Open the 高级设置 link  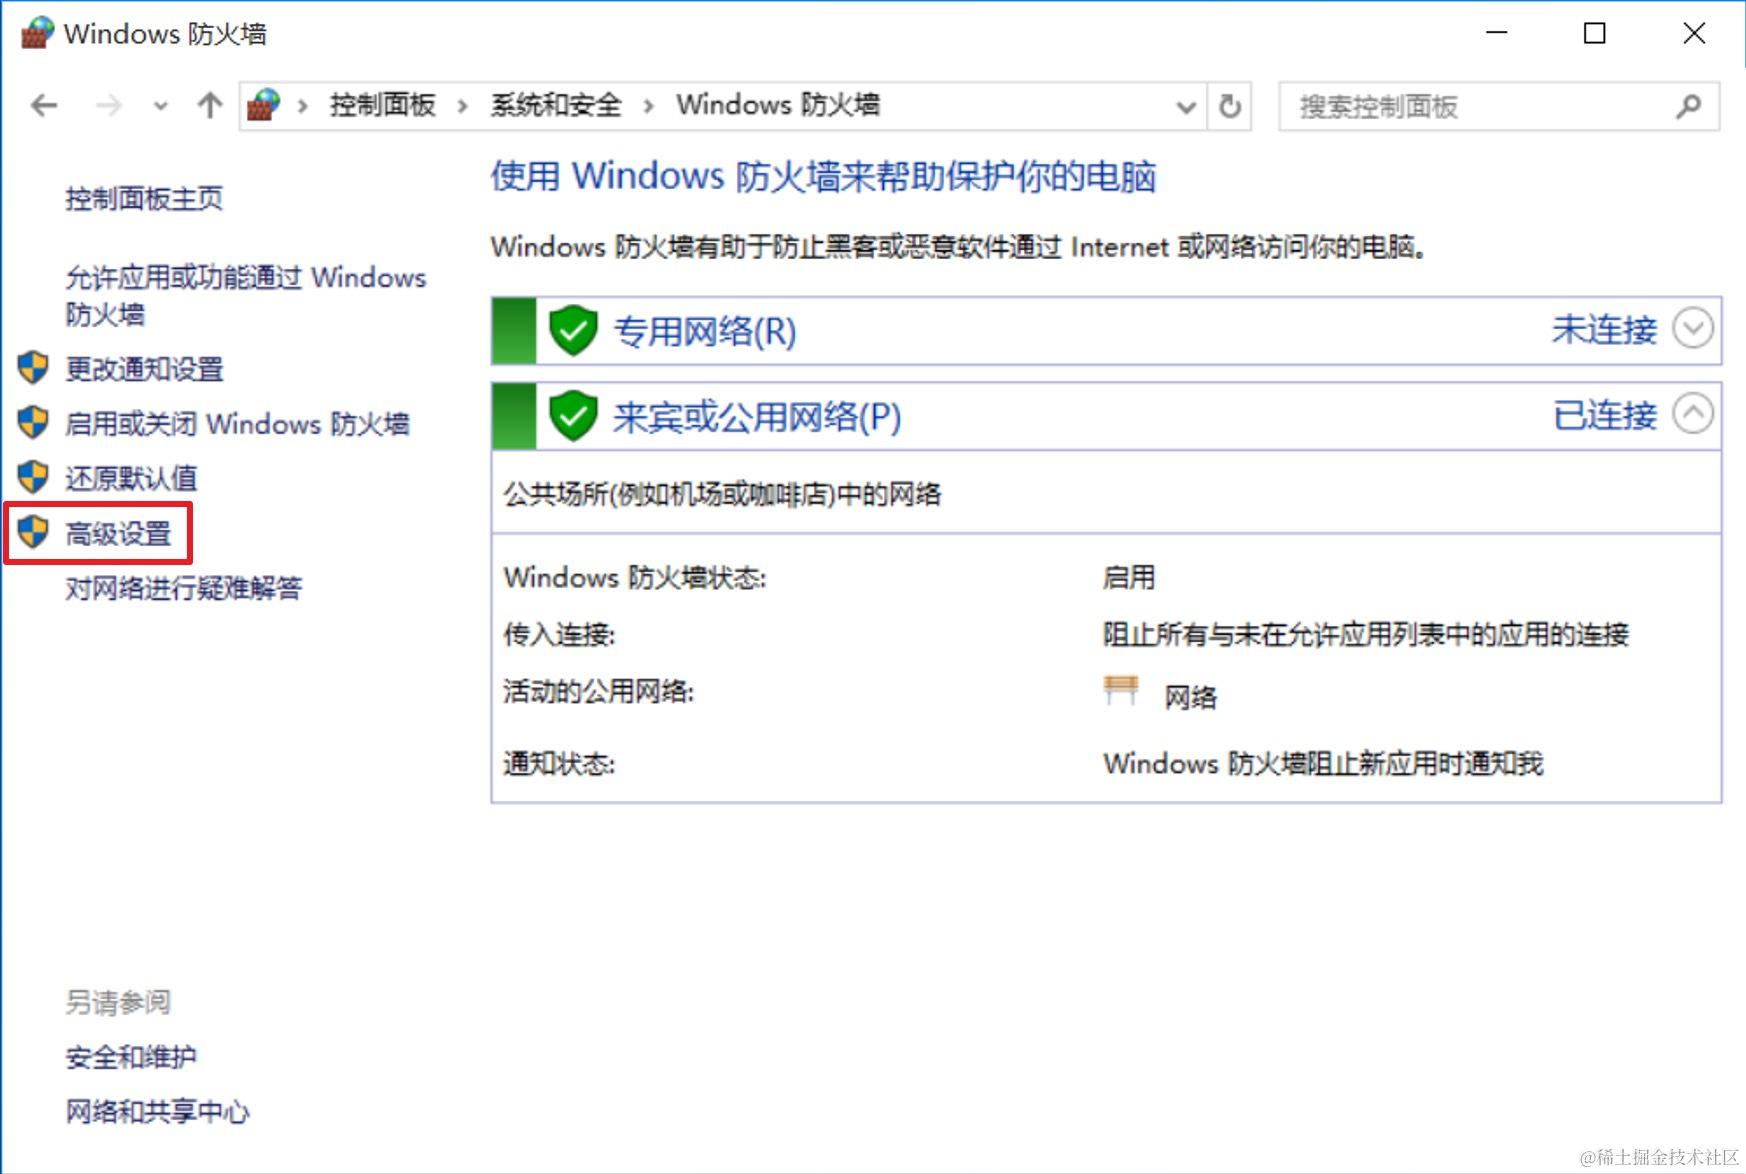pyautogui.click(x=119, y=534)
